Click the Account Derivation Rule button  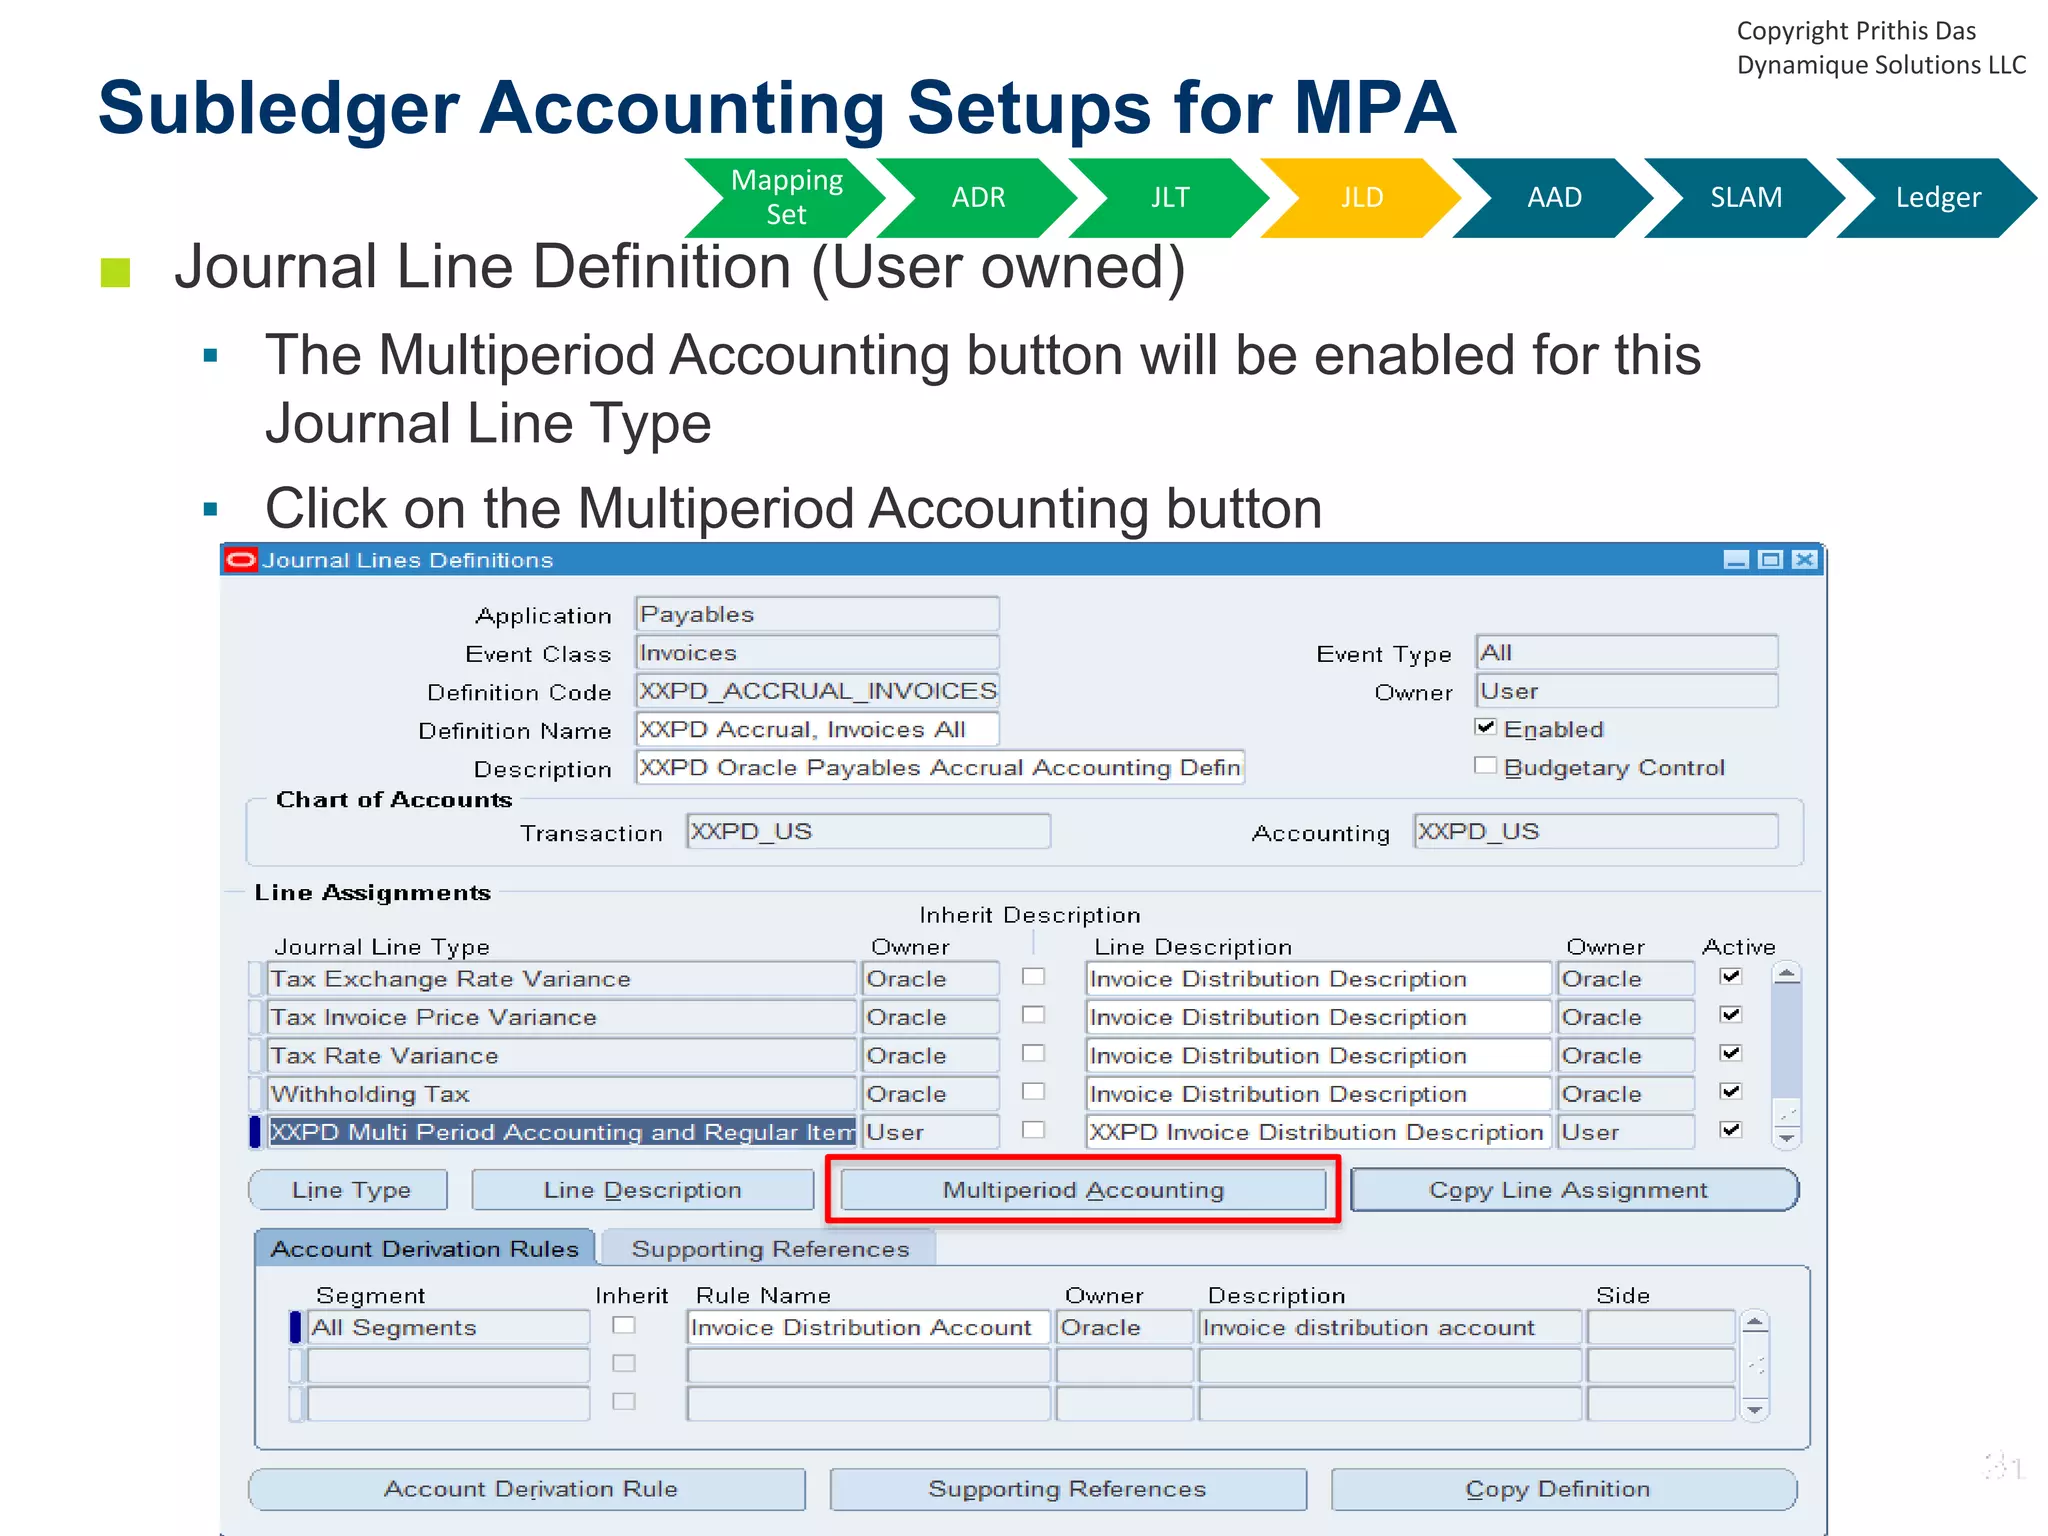[x=528, y=1489]
